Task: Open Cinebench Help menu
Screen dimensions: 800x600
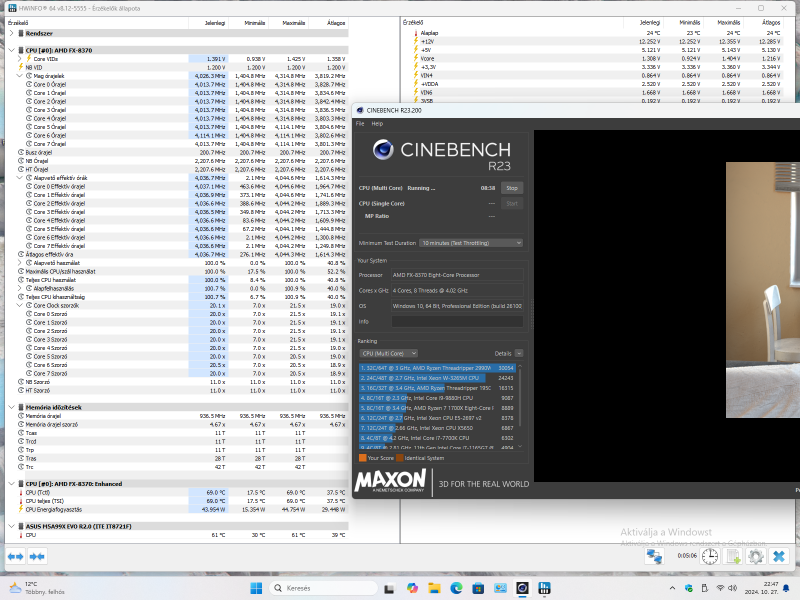Action: (x=377, y=123)
